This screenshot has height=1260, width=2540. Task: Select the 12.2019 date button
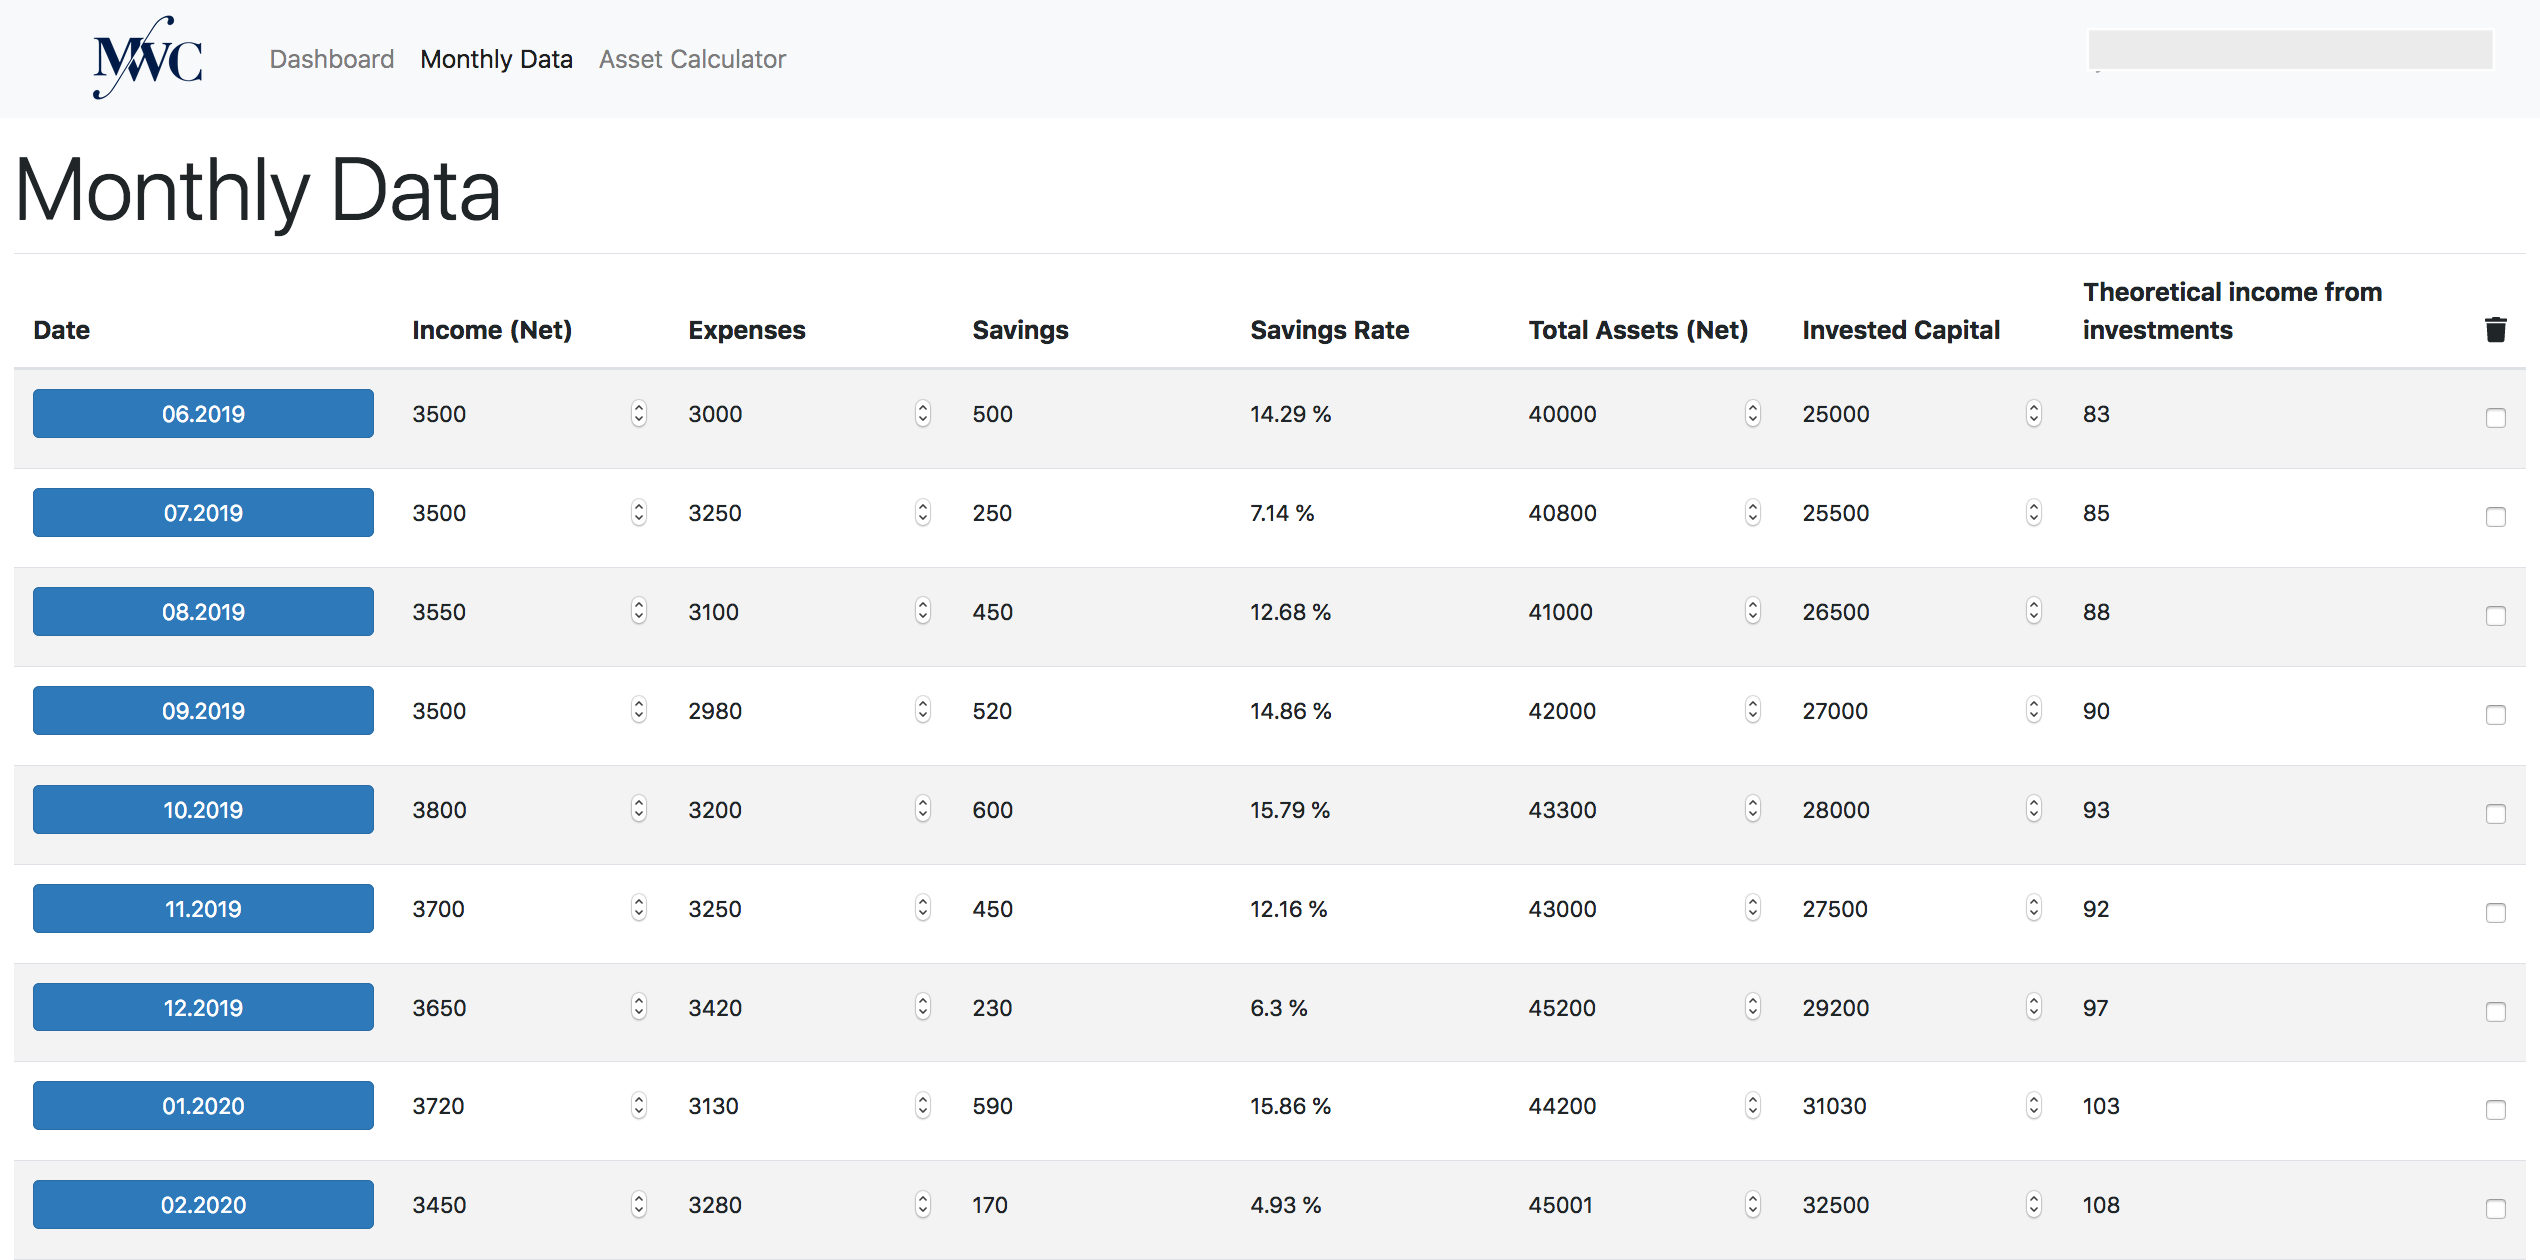[x=203, y=1007]
